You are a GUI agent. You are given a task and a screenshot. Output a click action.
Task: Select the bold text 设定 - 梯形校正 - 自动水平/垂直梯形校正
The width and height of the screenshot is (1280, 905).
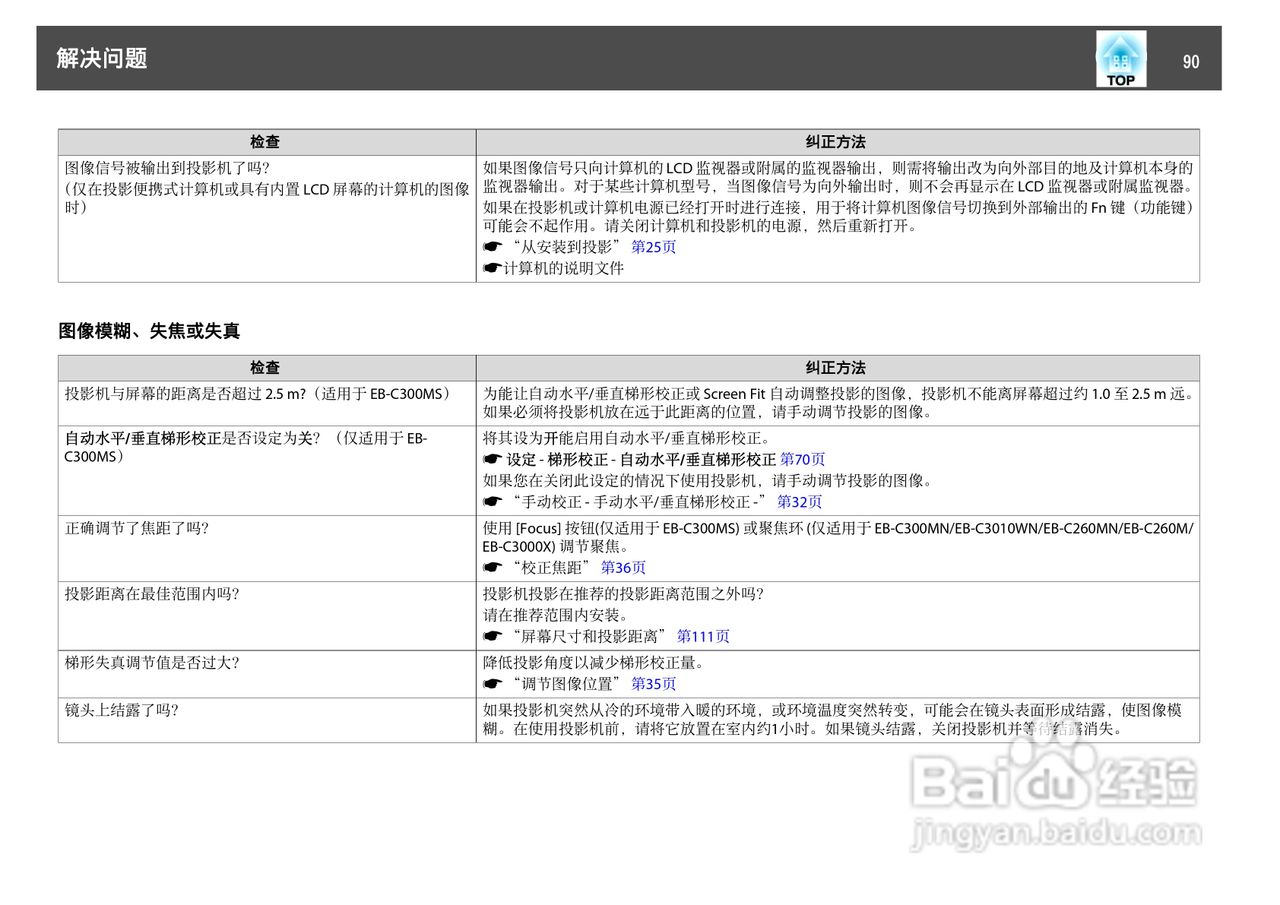click(641, 460)
